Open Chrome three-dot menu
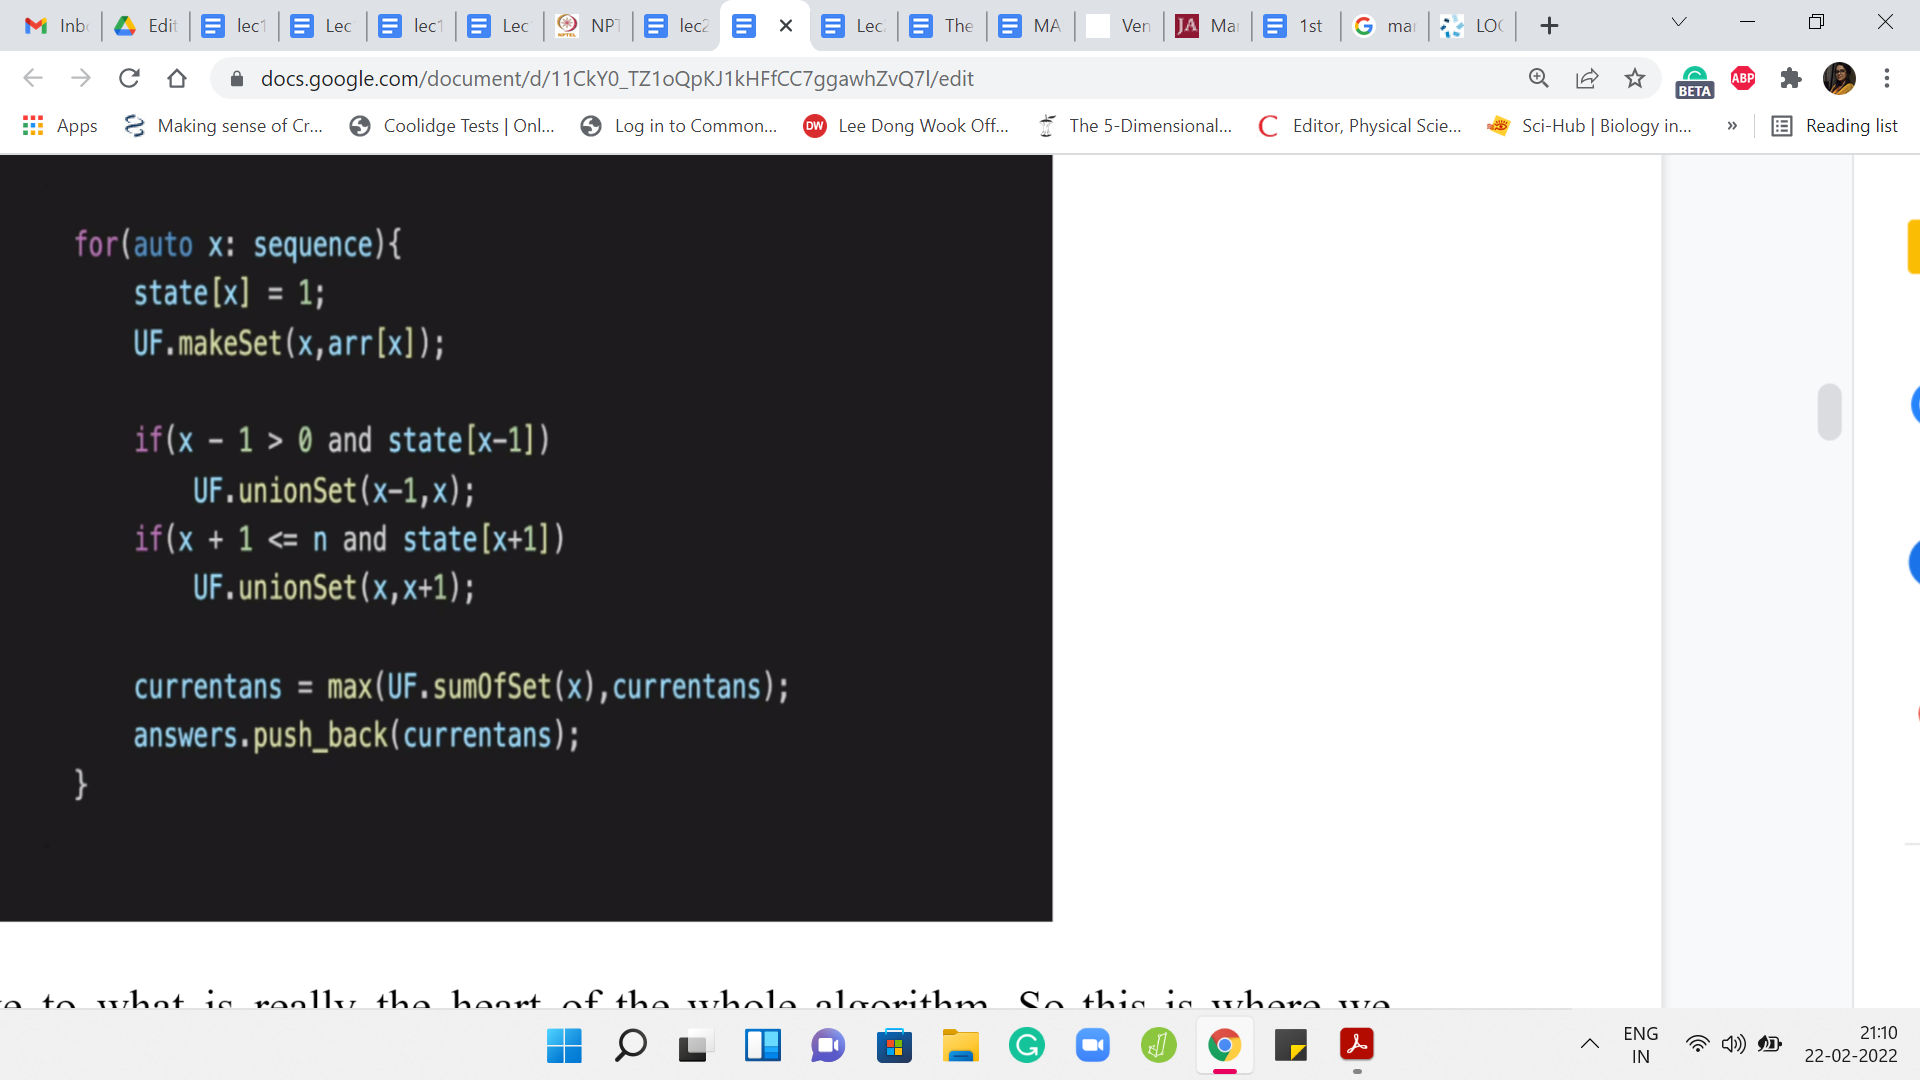Screen dimensions: 1920x1080 (x=1886, y=78)
